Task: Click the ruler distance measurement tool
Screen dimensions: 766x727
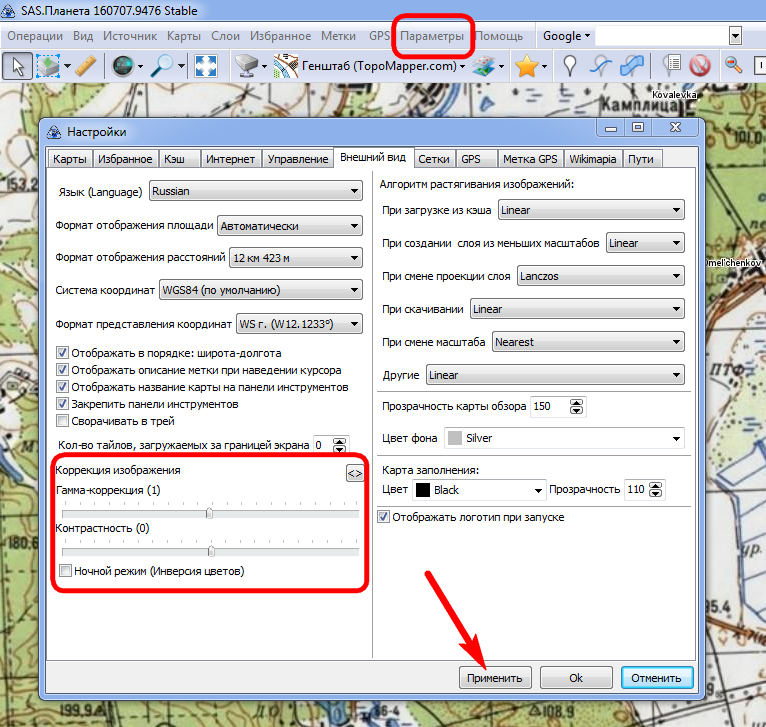Action: [x=85, y=66]
